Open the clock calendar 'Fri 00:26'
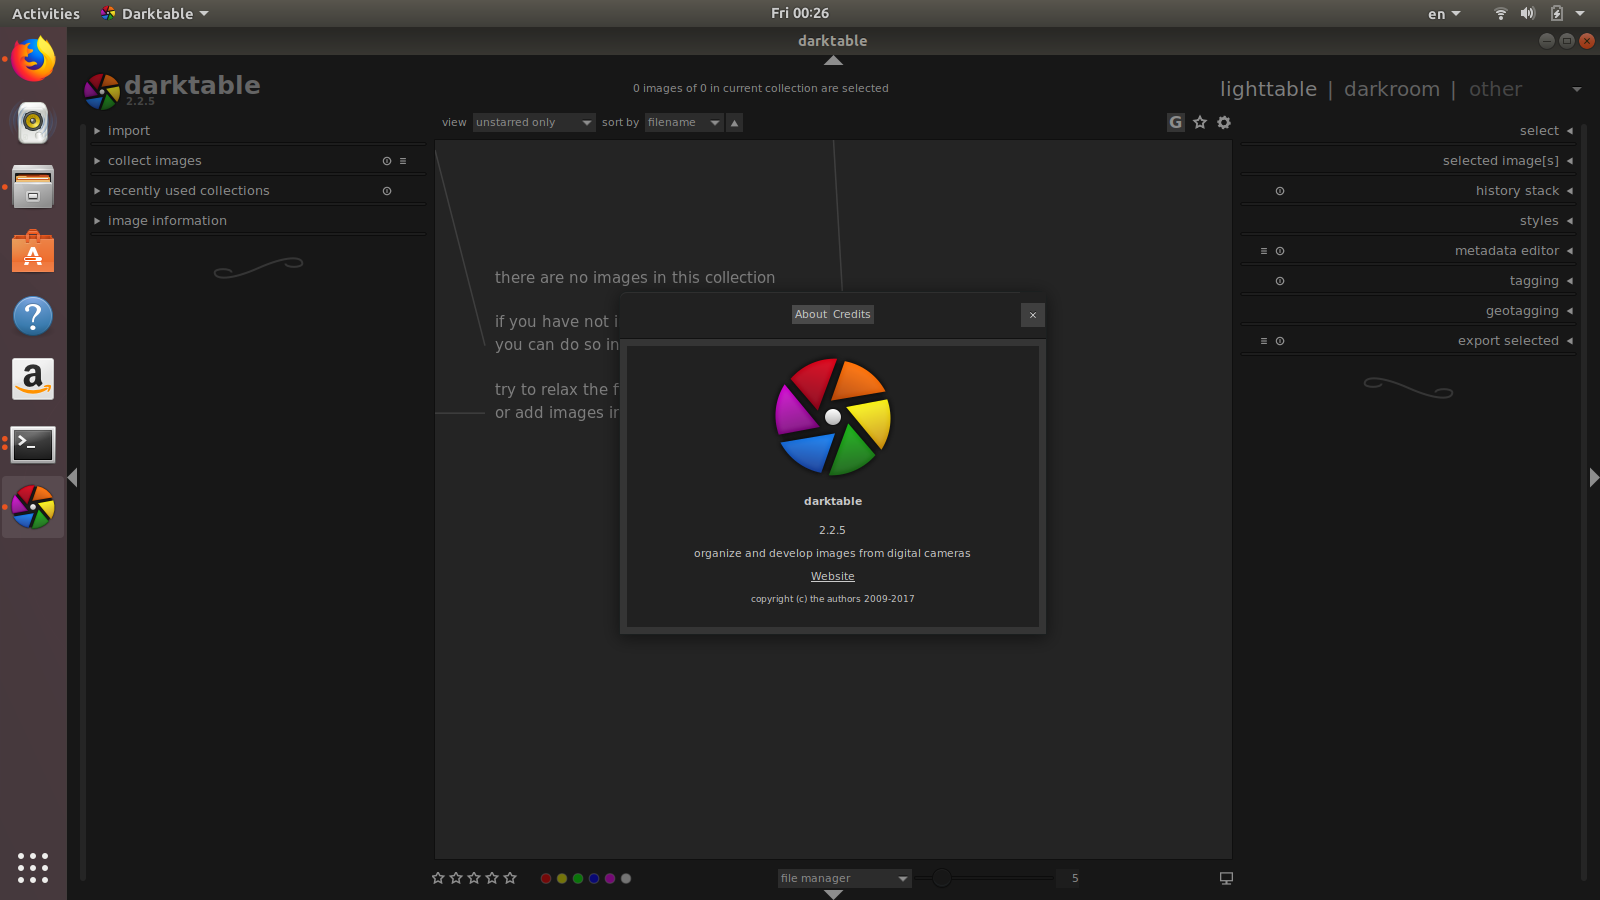 [800, 13]
